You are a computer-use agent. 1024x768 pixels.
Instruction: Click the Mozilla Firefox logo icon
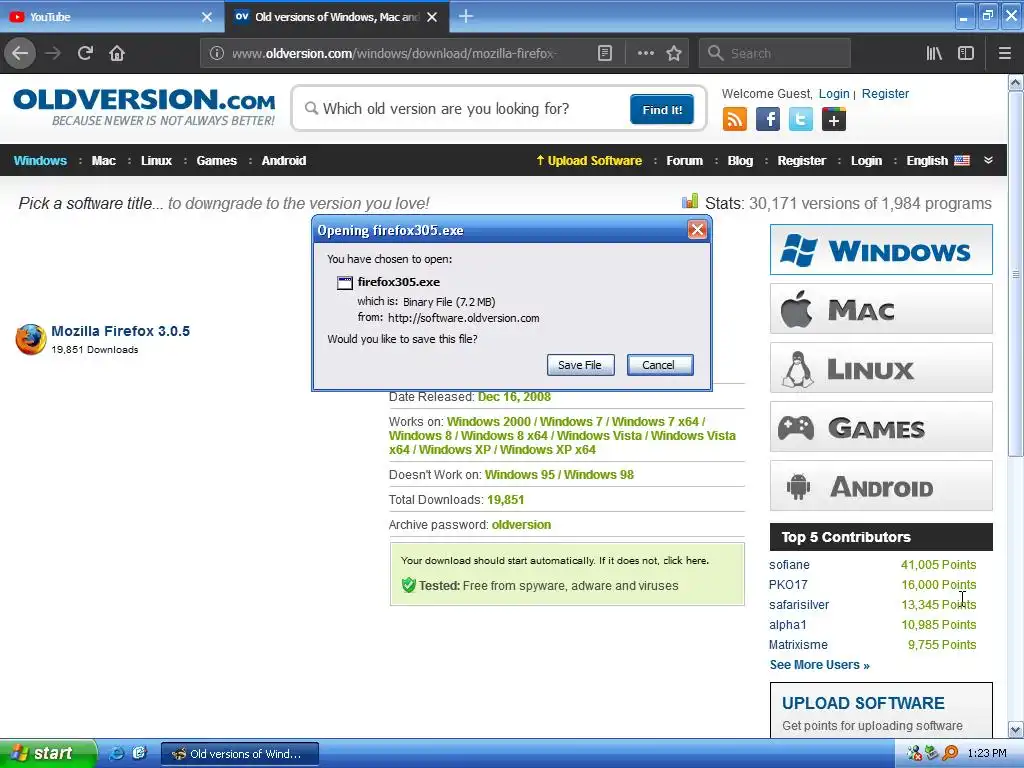[31, 339]
